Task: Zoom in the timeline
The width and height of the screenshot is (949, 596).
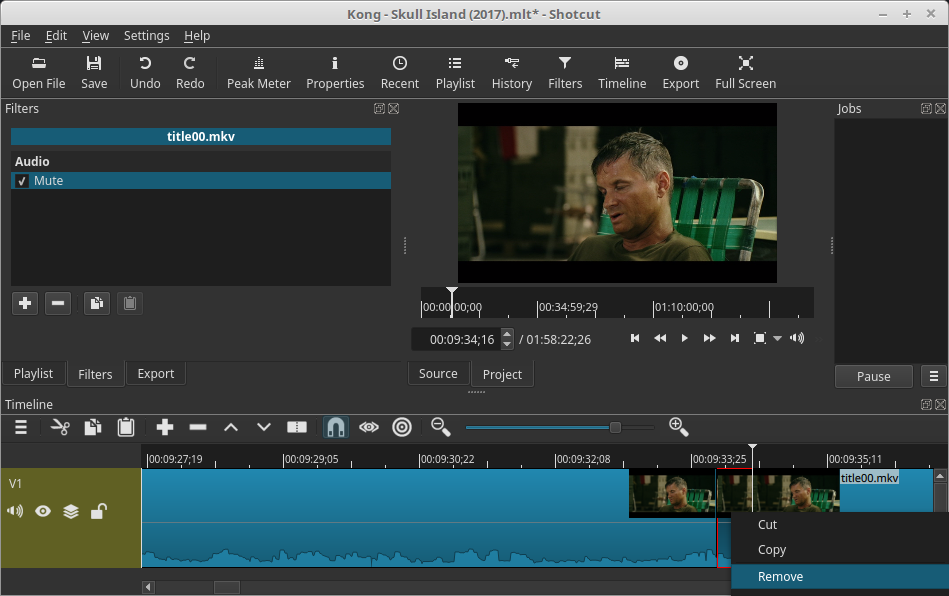Action: click(678, 428)
